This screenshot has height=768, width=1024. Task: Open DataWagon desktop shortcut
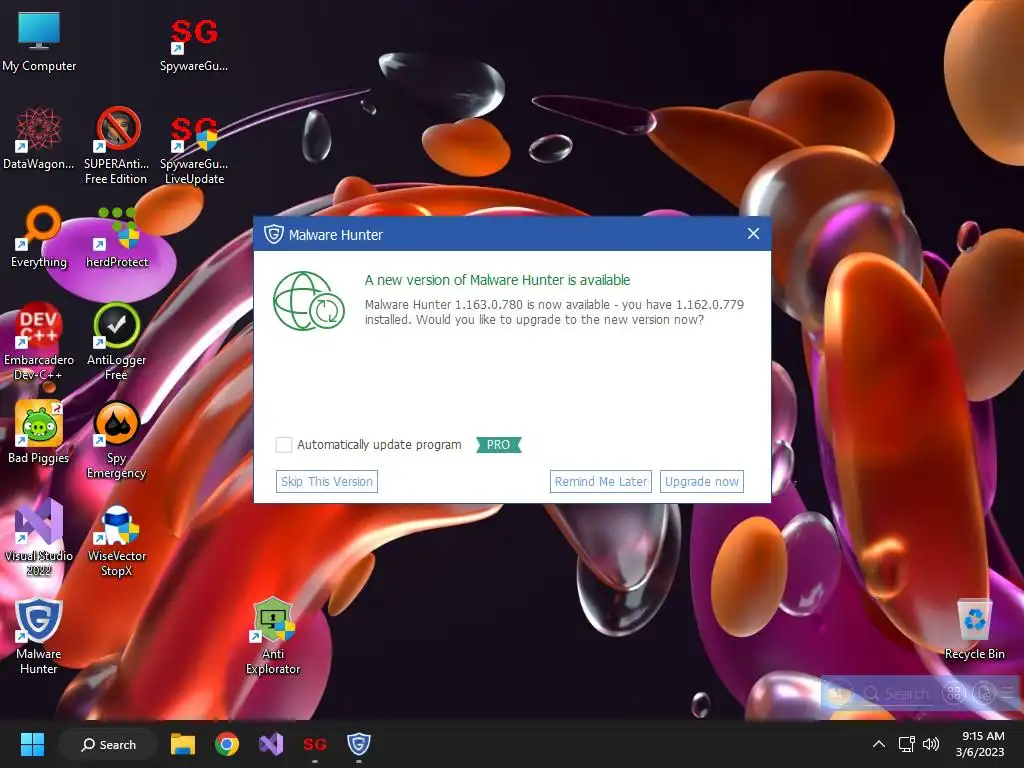coord(39,138)
